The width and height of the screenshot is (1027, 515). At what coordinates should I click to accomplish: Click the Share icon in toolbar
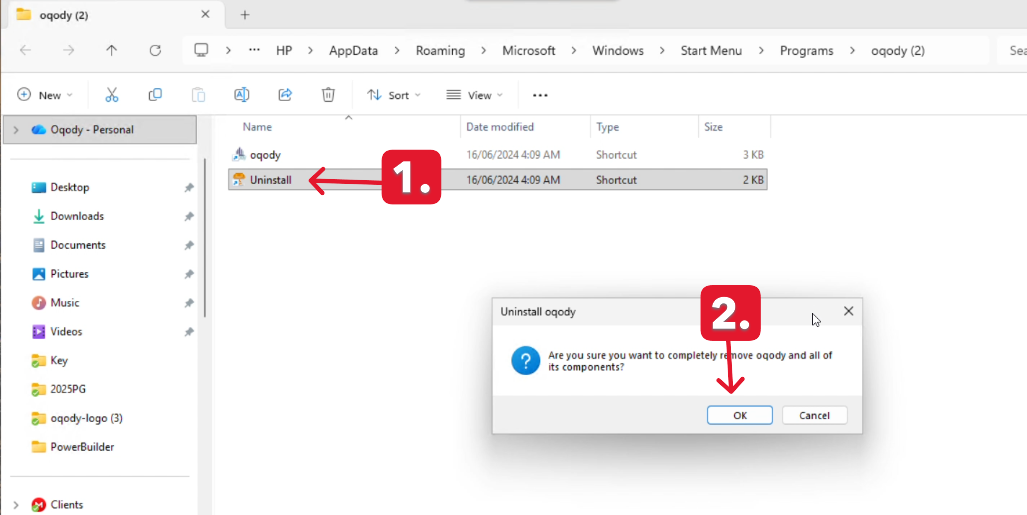pos(285,95)
